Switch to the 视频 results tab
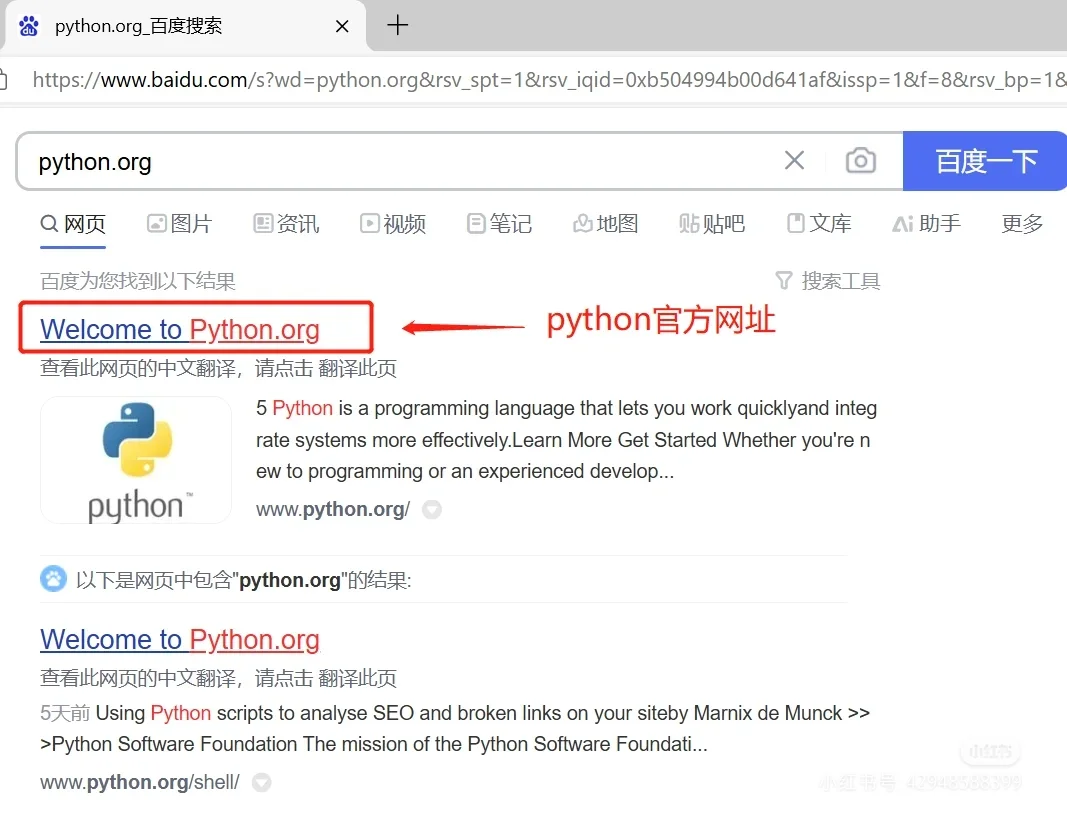The width and height of the screenshot is (1067, 824). click(393, 224)
